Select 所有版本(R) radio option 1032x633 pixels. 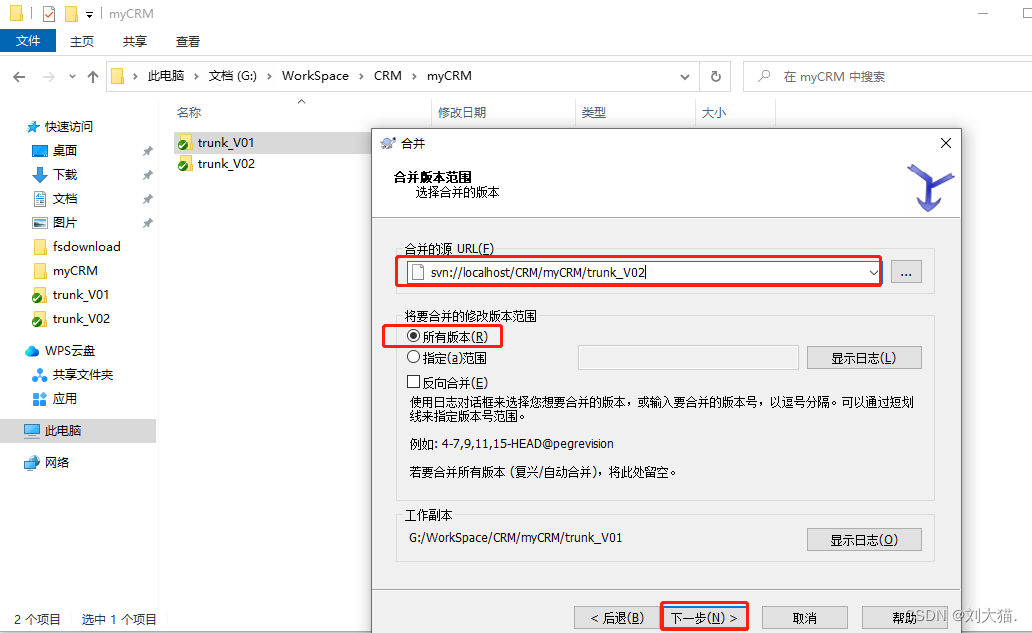tap(448, 337)
